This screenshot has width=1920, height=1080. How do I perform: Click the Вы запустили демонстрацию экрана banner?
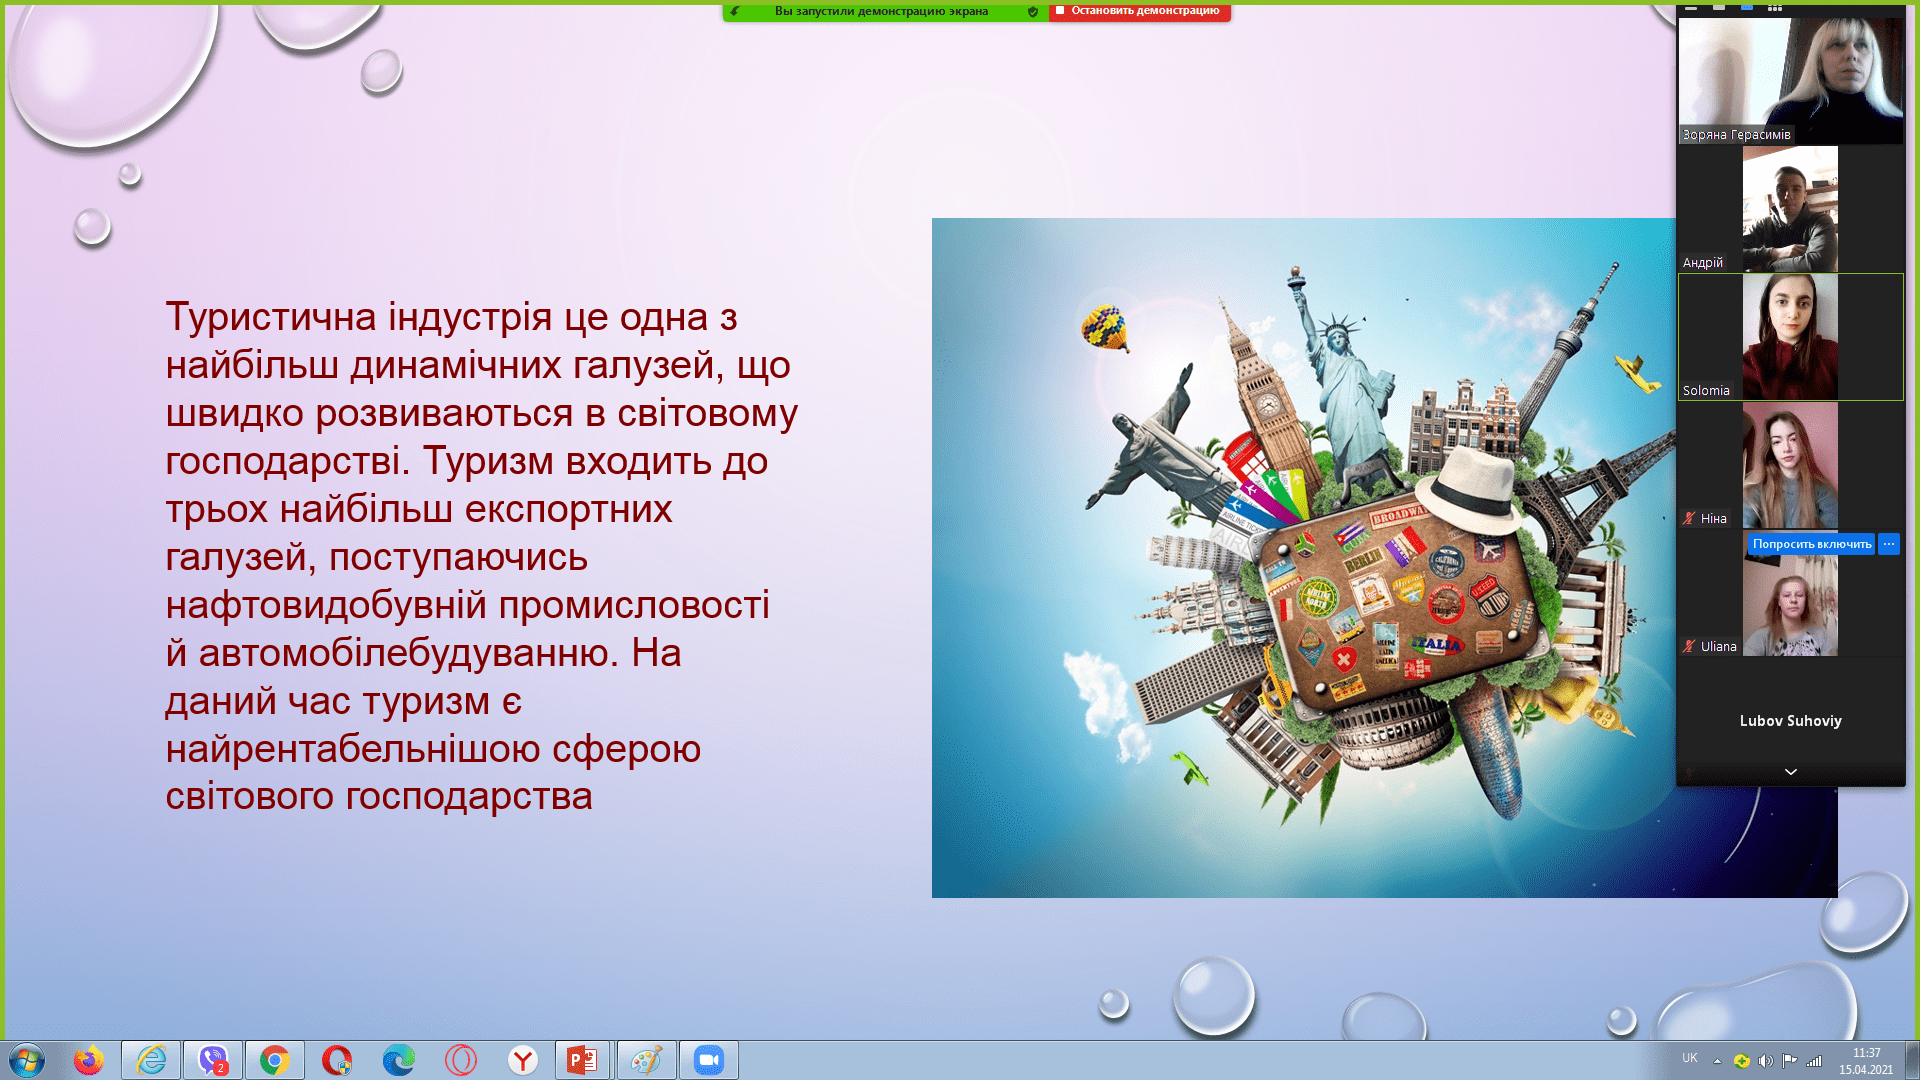pos(881,11)
